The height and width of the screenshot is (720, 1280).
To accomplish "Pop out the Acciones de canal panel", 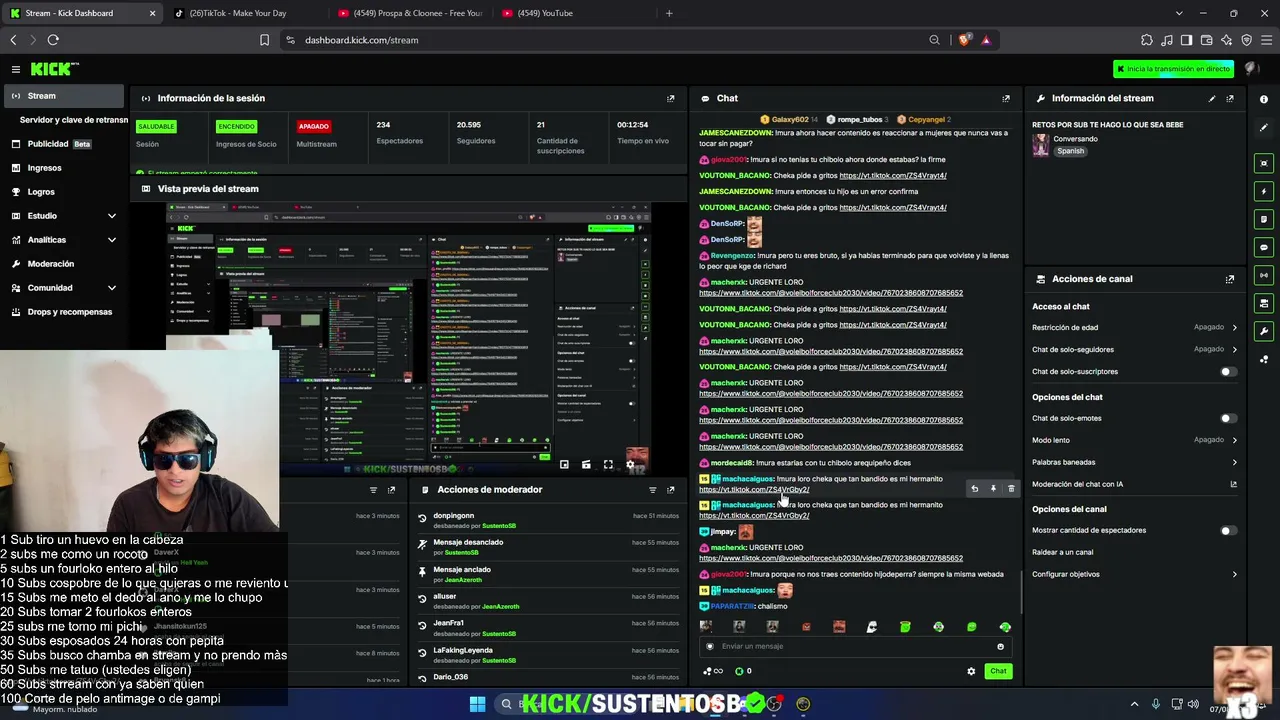I will point(1230,279).
